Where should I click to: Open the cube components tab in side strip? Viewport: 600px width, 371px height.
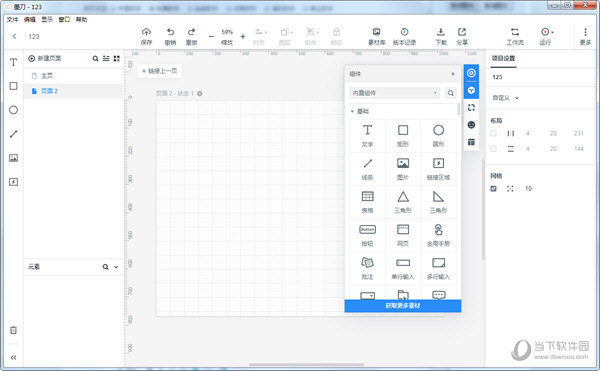(471, 91)
